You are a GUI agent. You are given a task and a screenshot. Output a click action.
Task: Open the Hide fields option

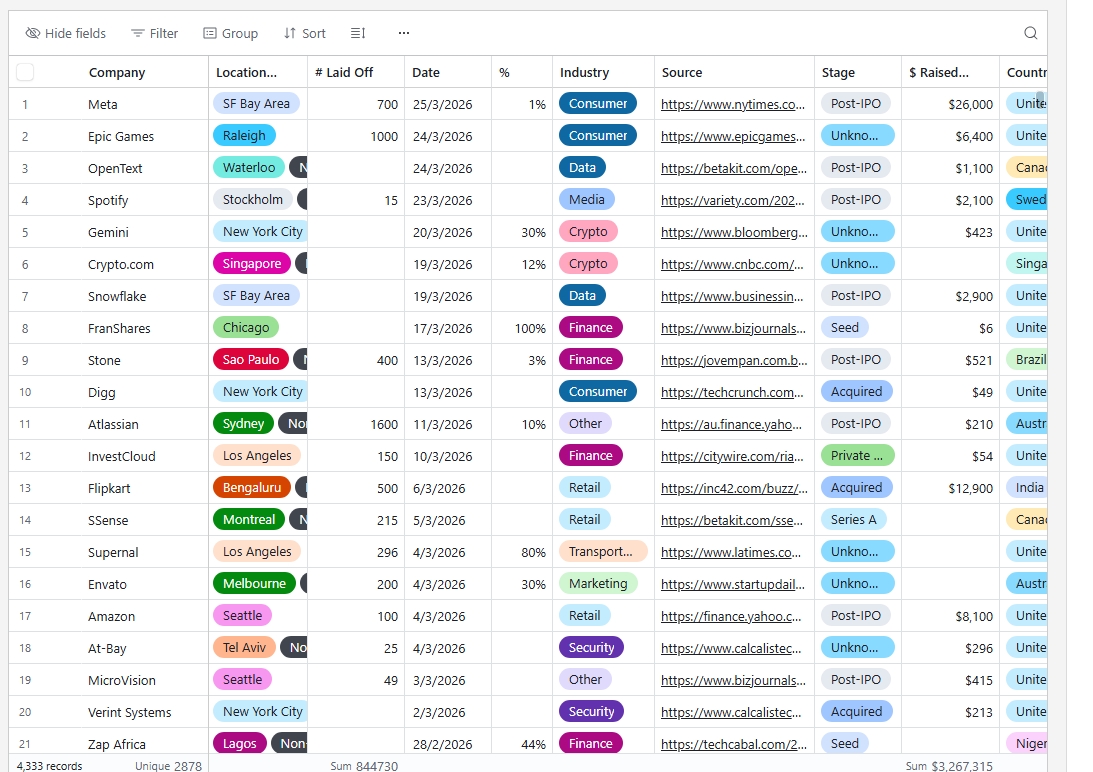66,33
